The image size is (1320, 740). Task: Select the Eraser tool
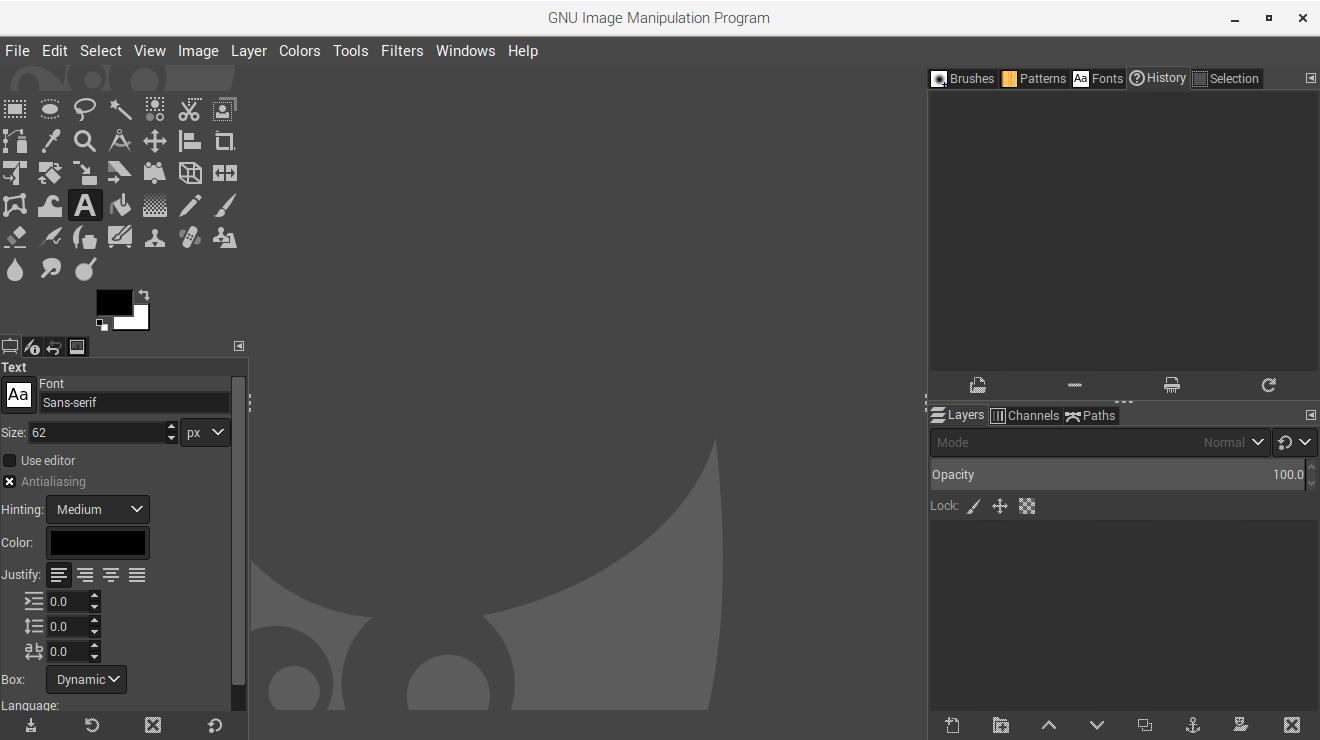[15, 238]
